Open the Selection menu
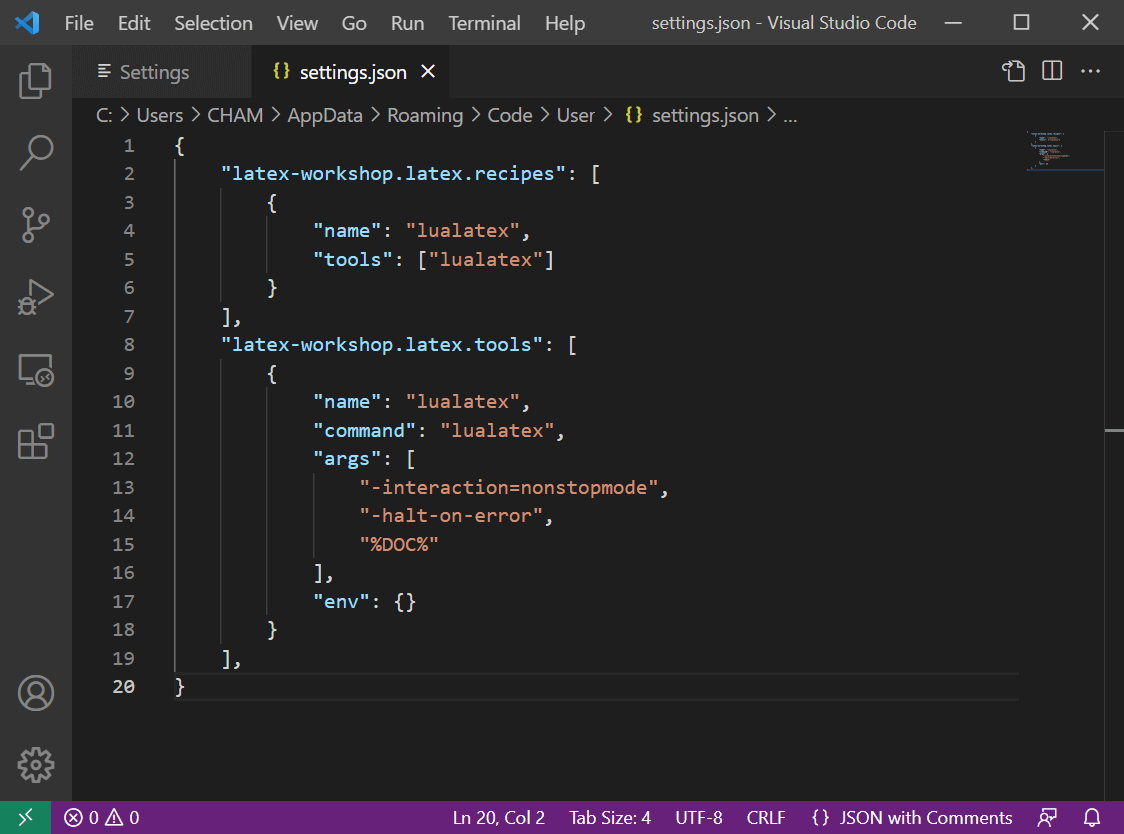This screenshot has height=834, width=1124. click(214, 23)
